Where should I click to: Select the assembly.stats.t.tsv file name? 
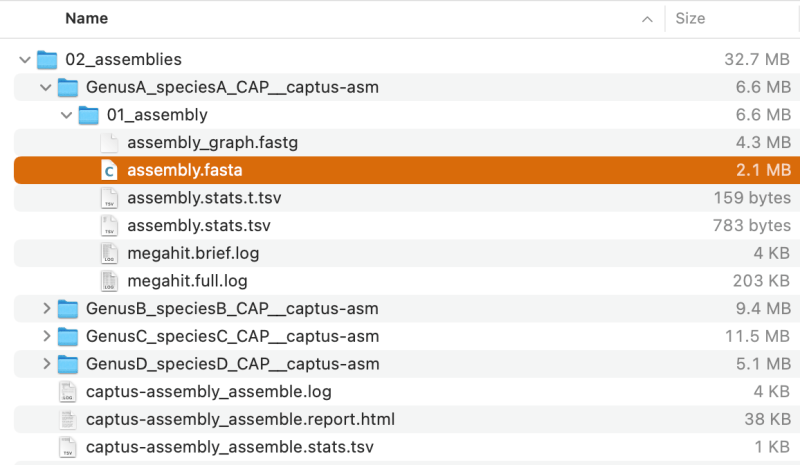204,198
